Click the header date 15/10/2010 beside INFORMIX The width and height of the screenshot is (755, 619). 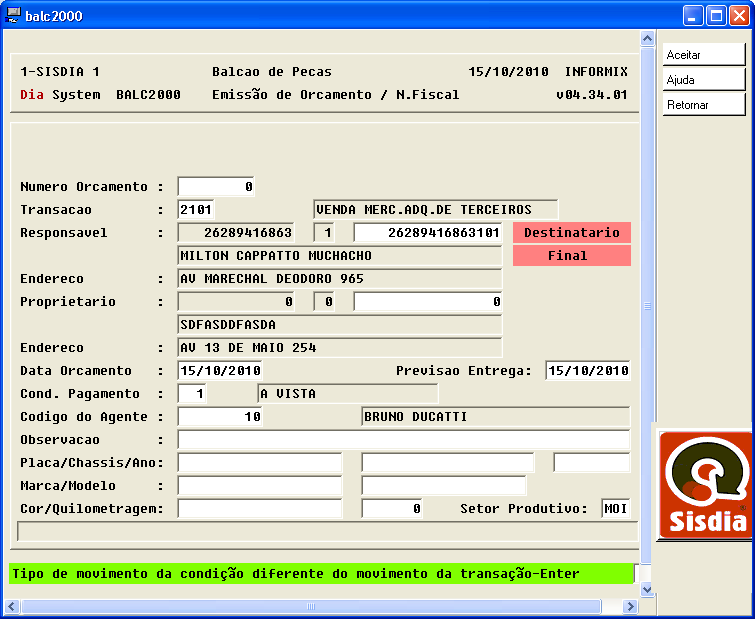pyautogui.click(x=508, y=72)
